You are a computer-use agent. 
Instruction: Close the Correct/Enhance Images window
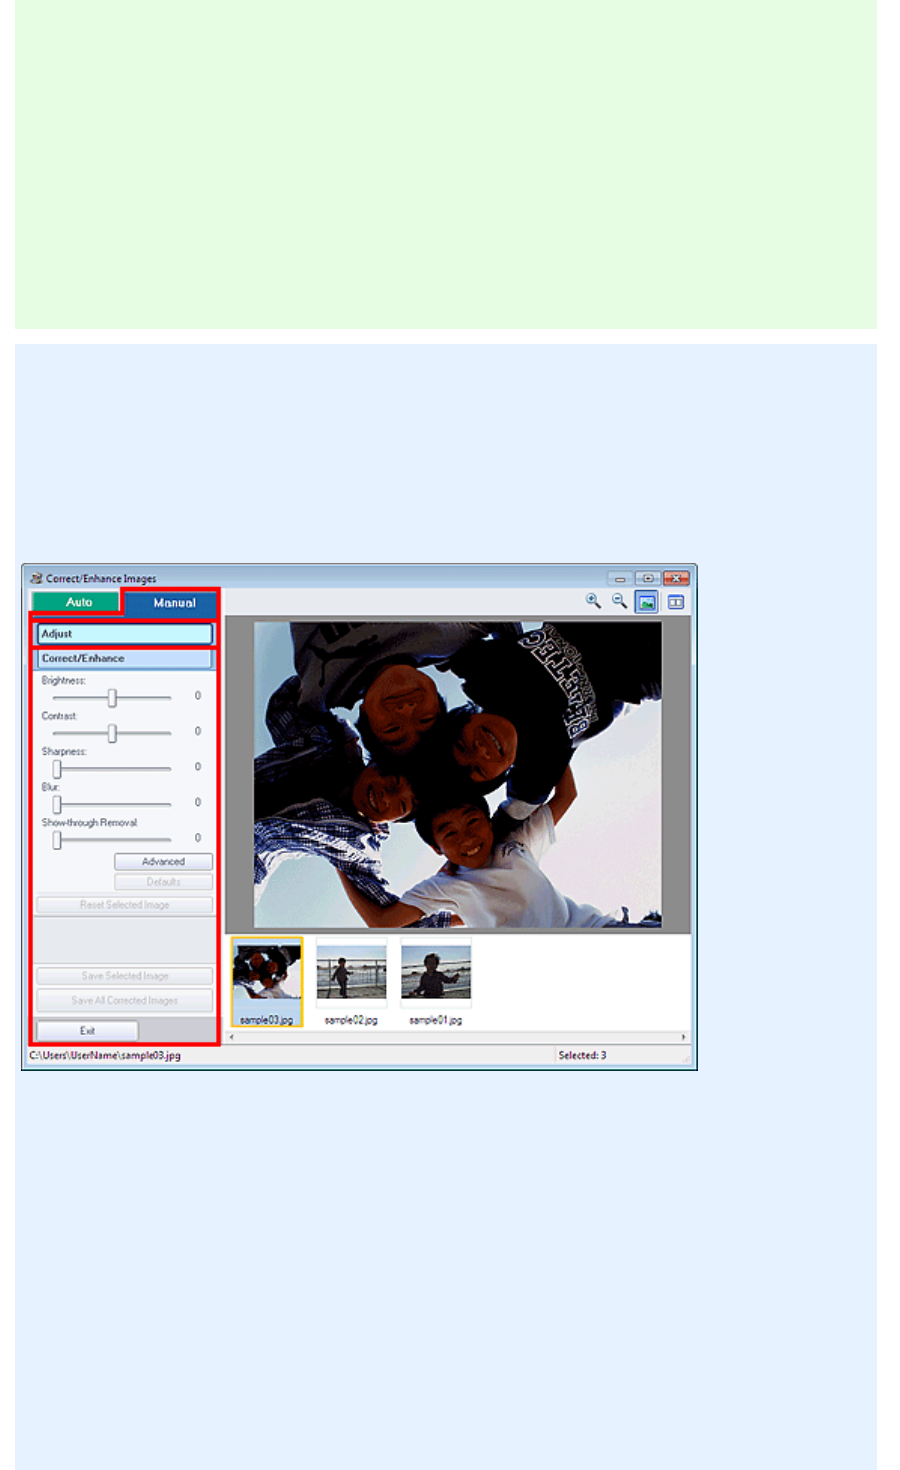[x=677, y=579]
